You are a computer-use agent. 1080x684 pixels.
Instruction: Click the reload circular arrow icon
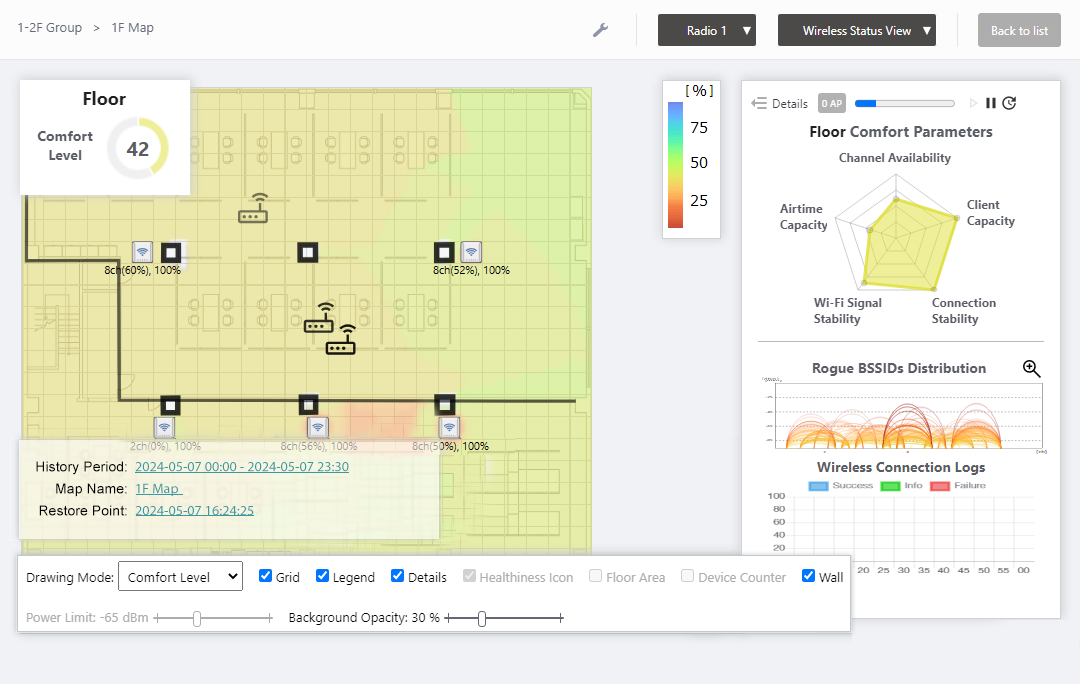1009,103
